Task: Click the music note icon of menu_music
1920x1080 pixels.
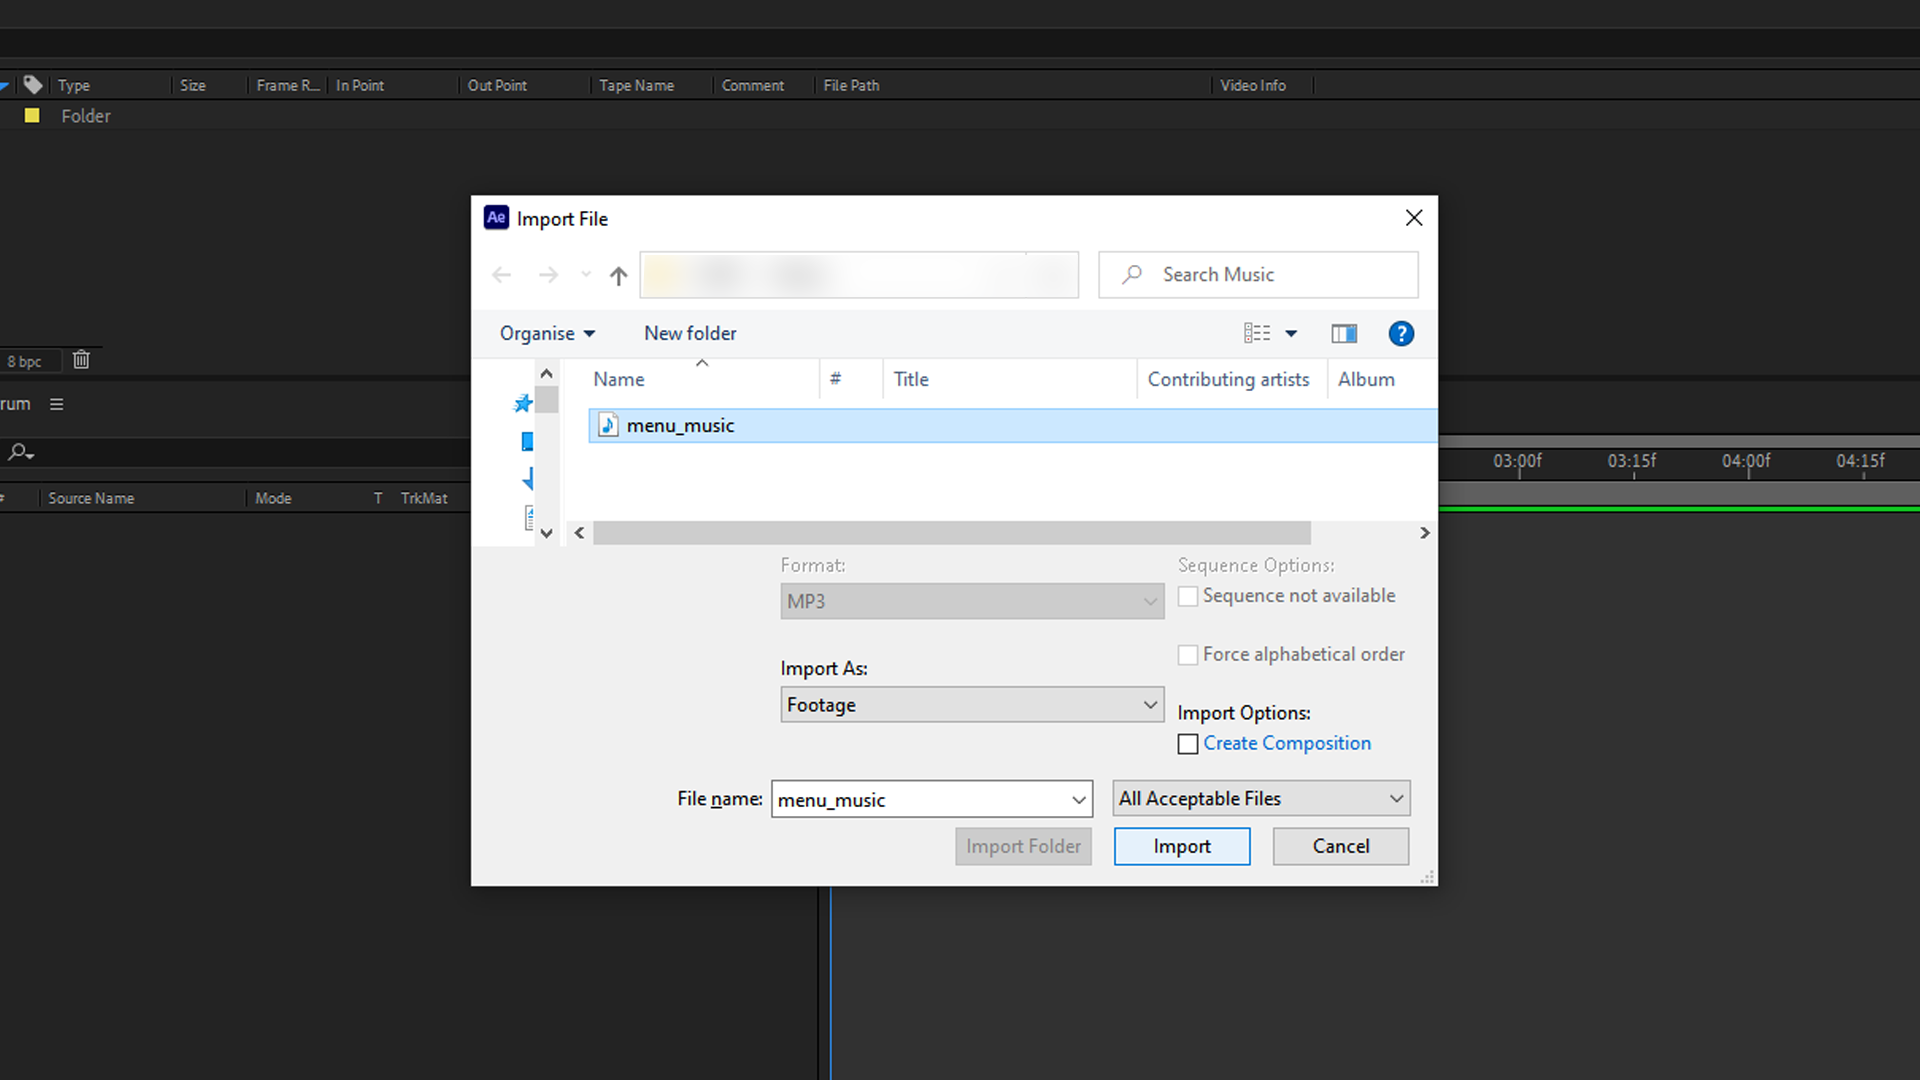Action: tap(608, 426)
